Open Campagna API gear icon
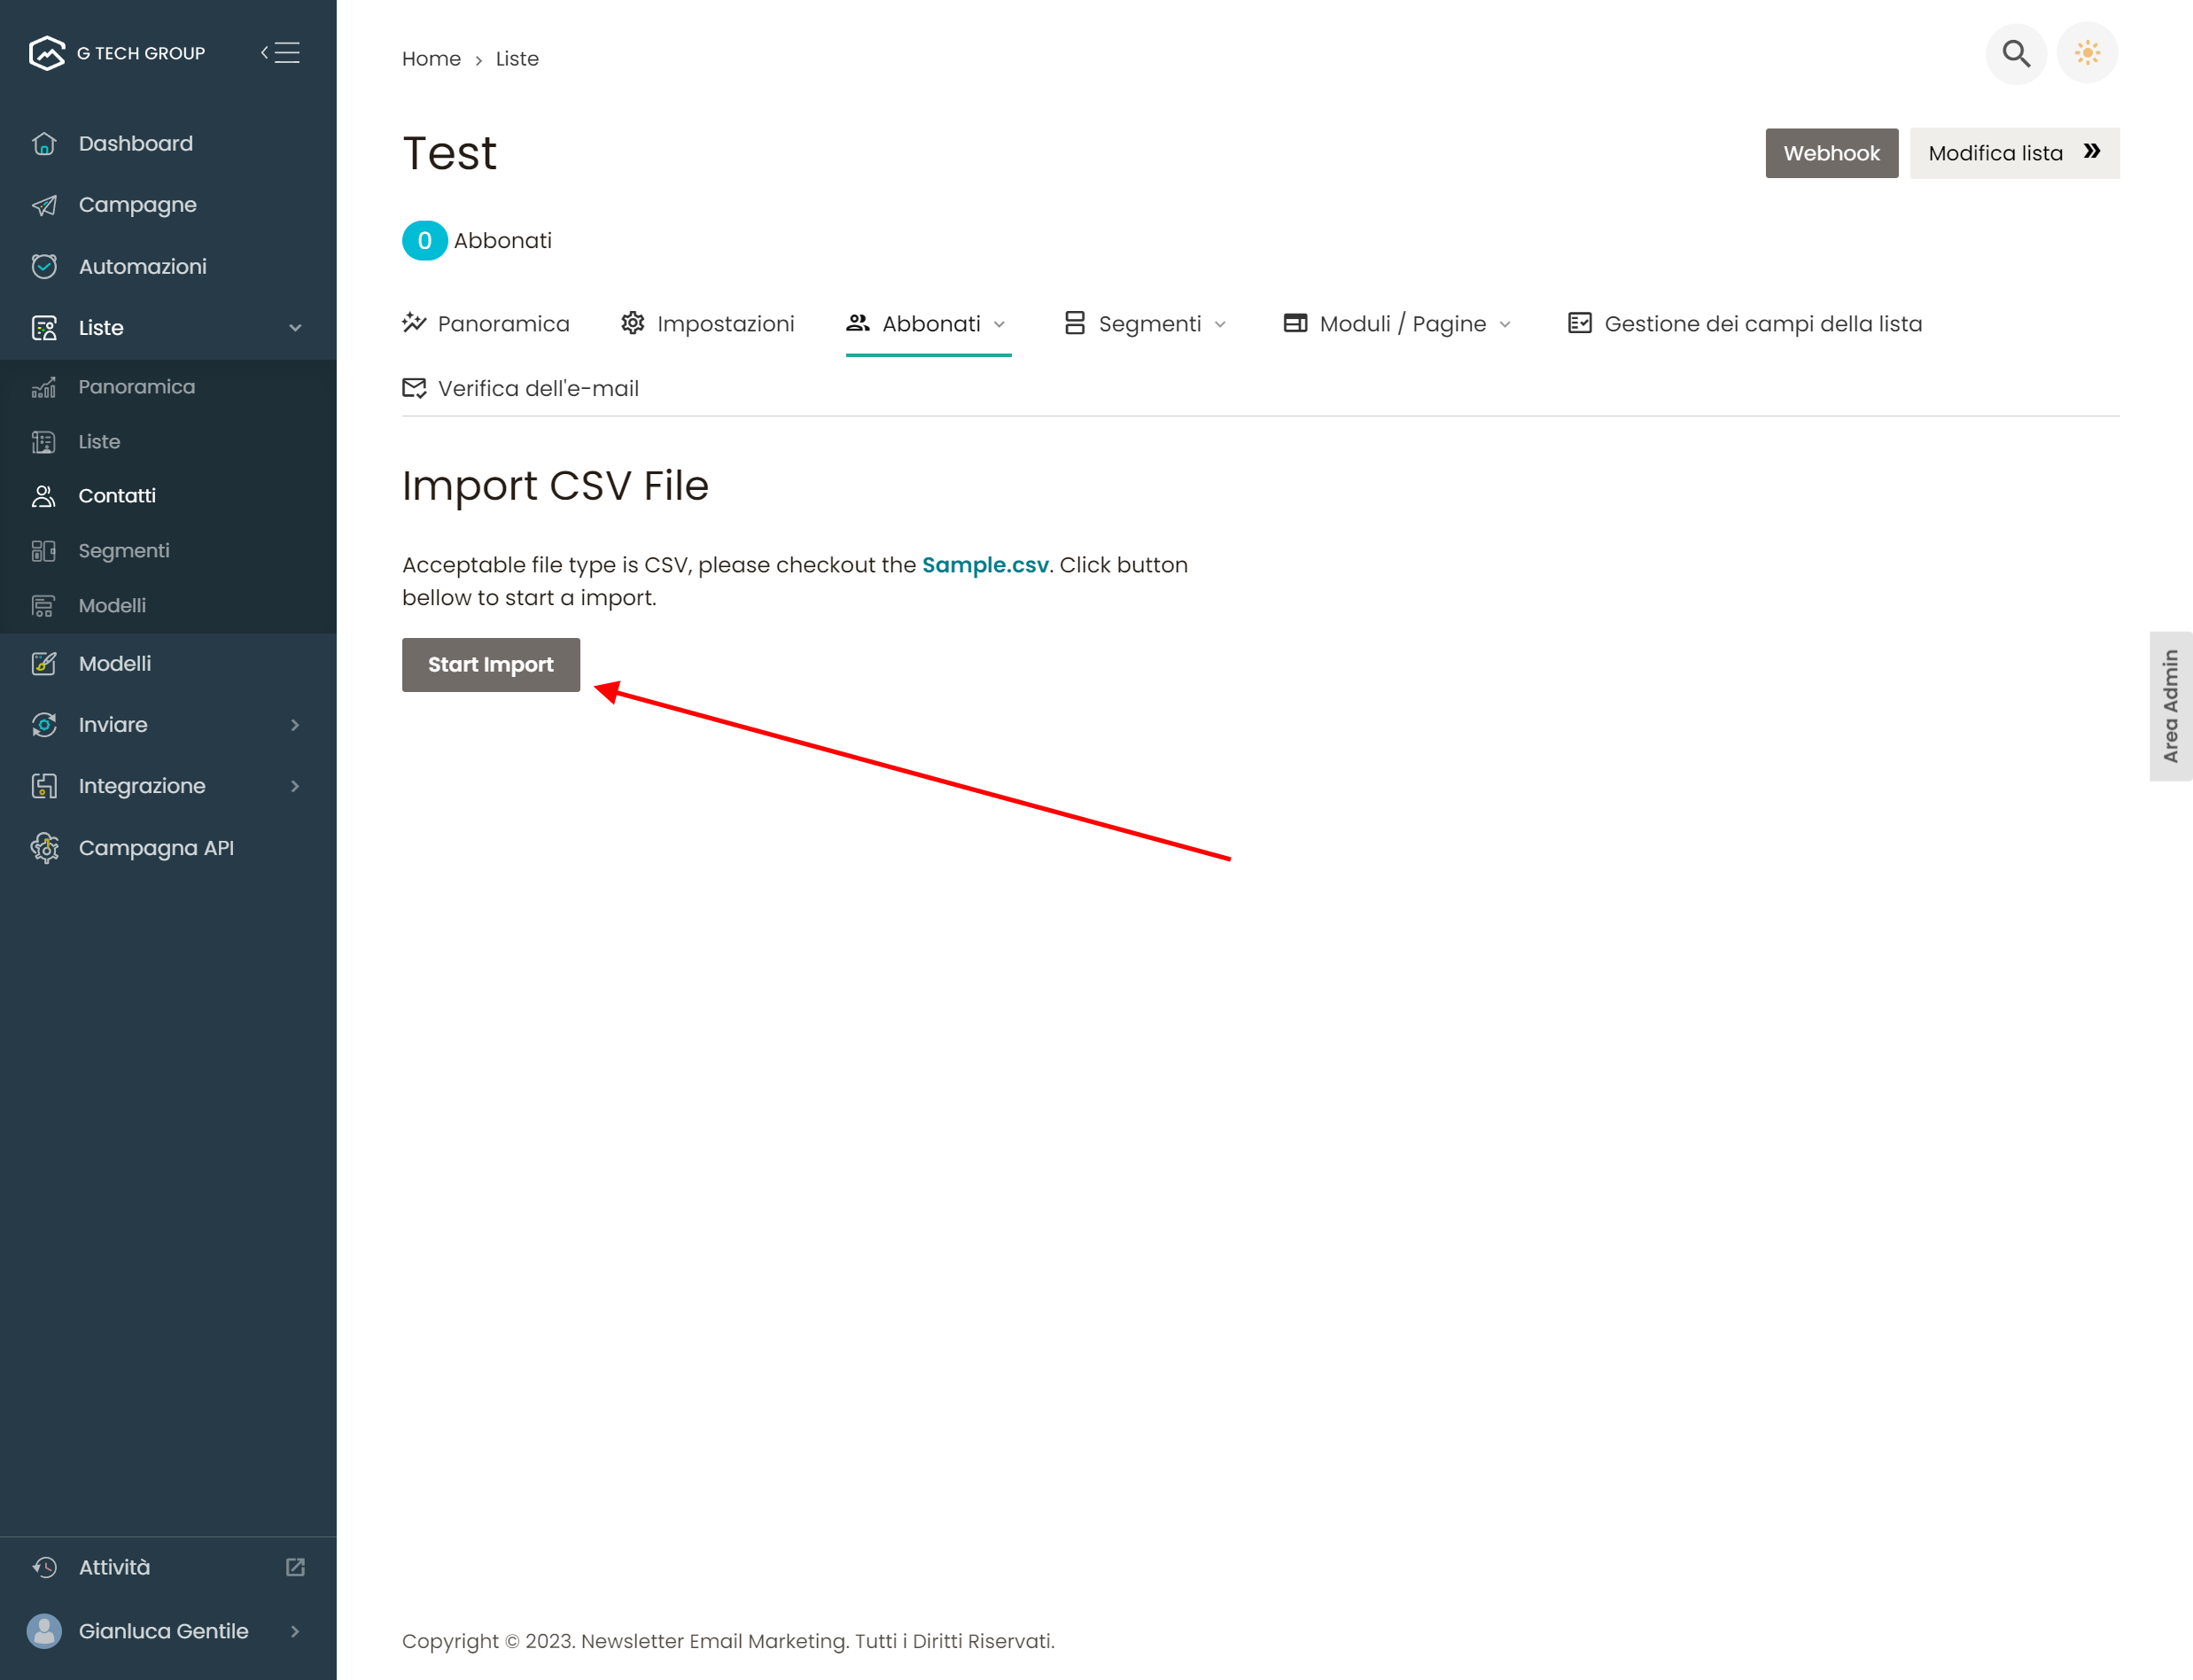The width and height of the screenshot is (2193, 1680). [x=44, y=848]
